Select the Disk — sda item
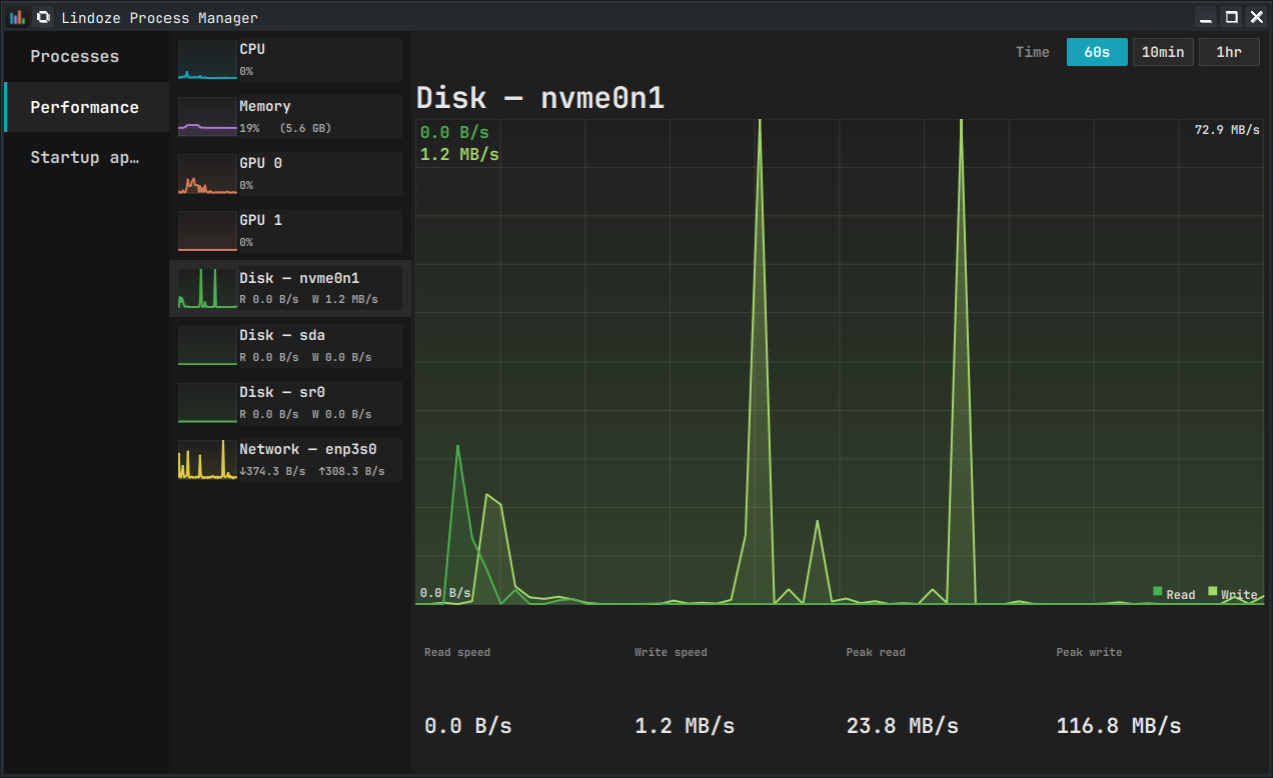This screenshot has width=1273, height=778. tap(290, 345)
